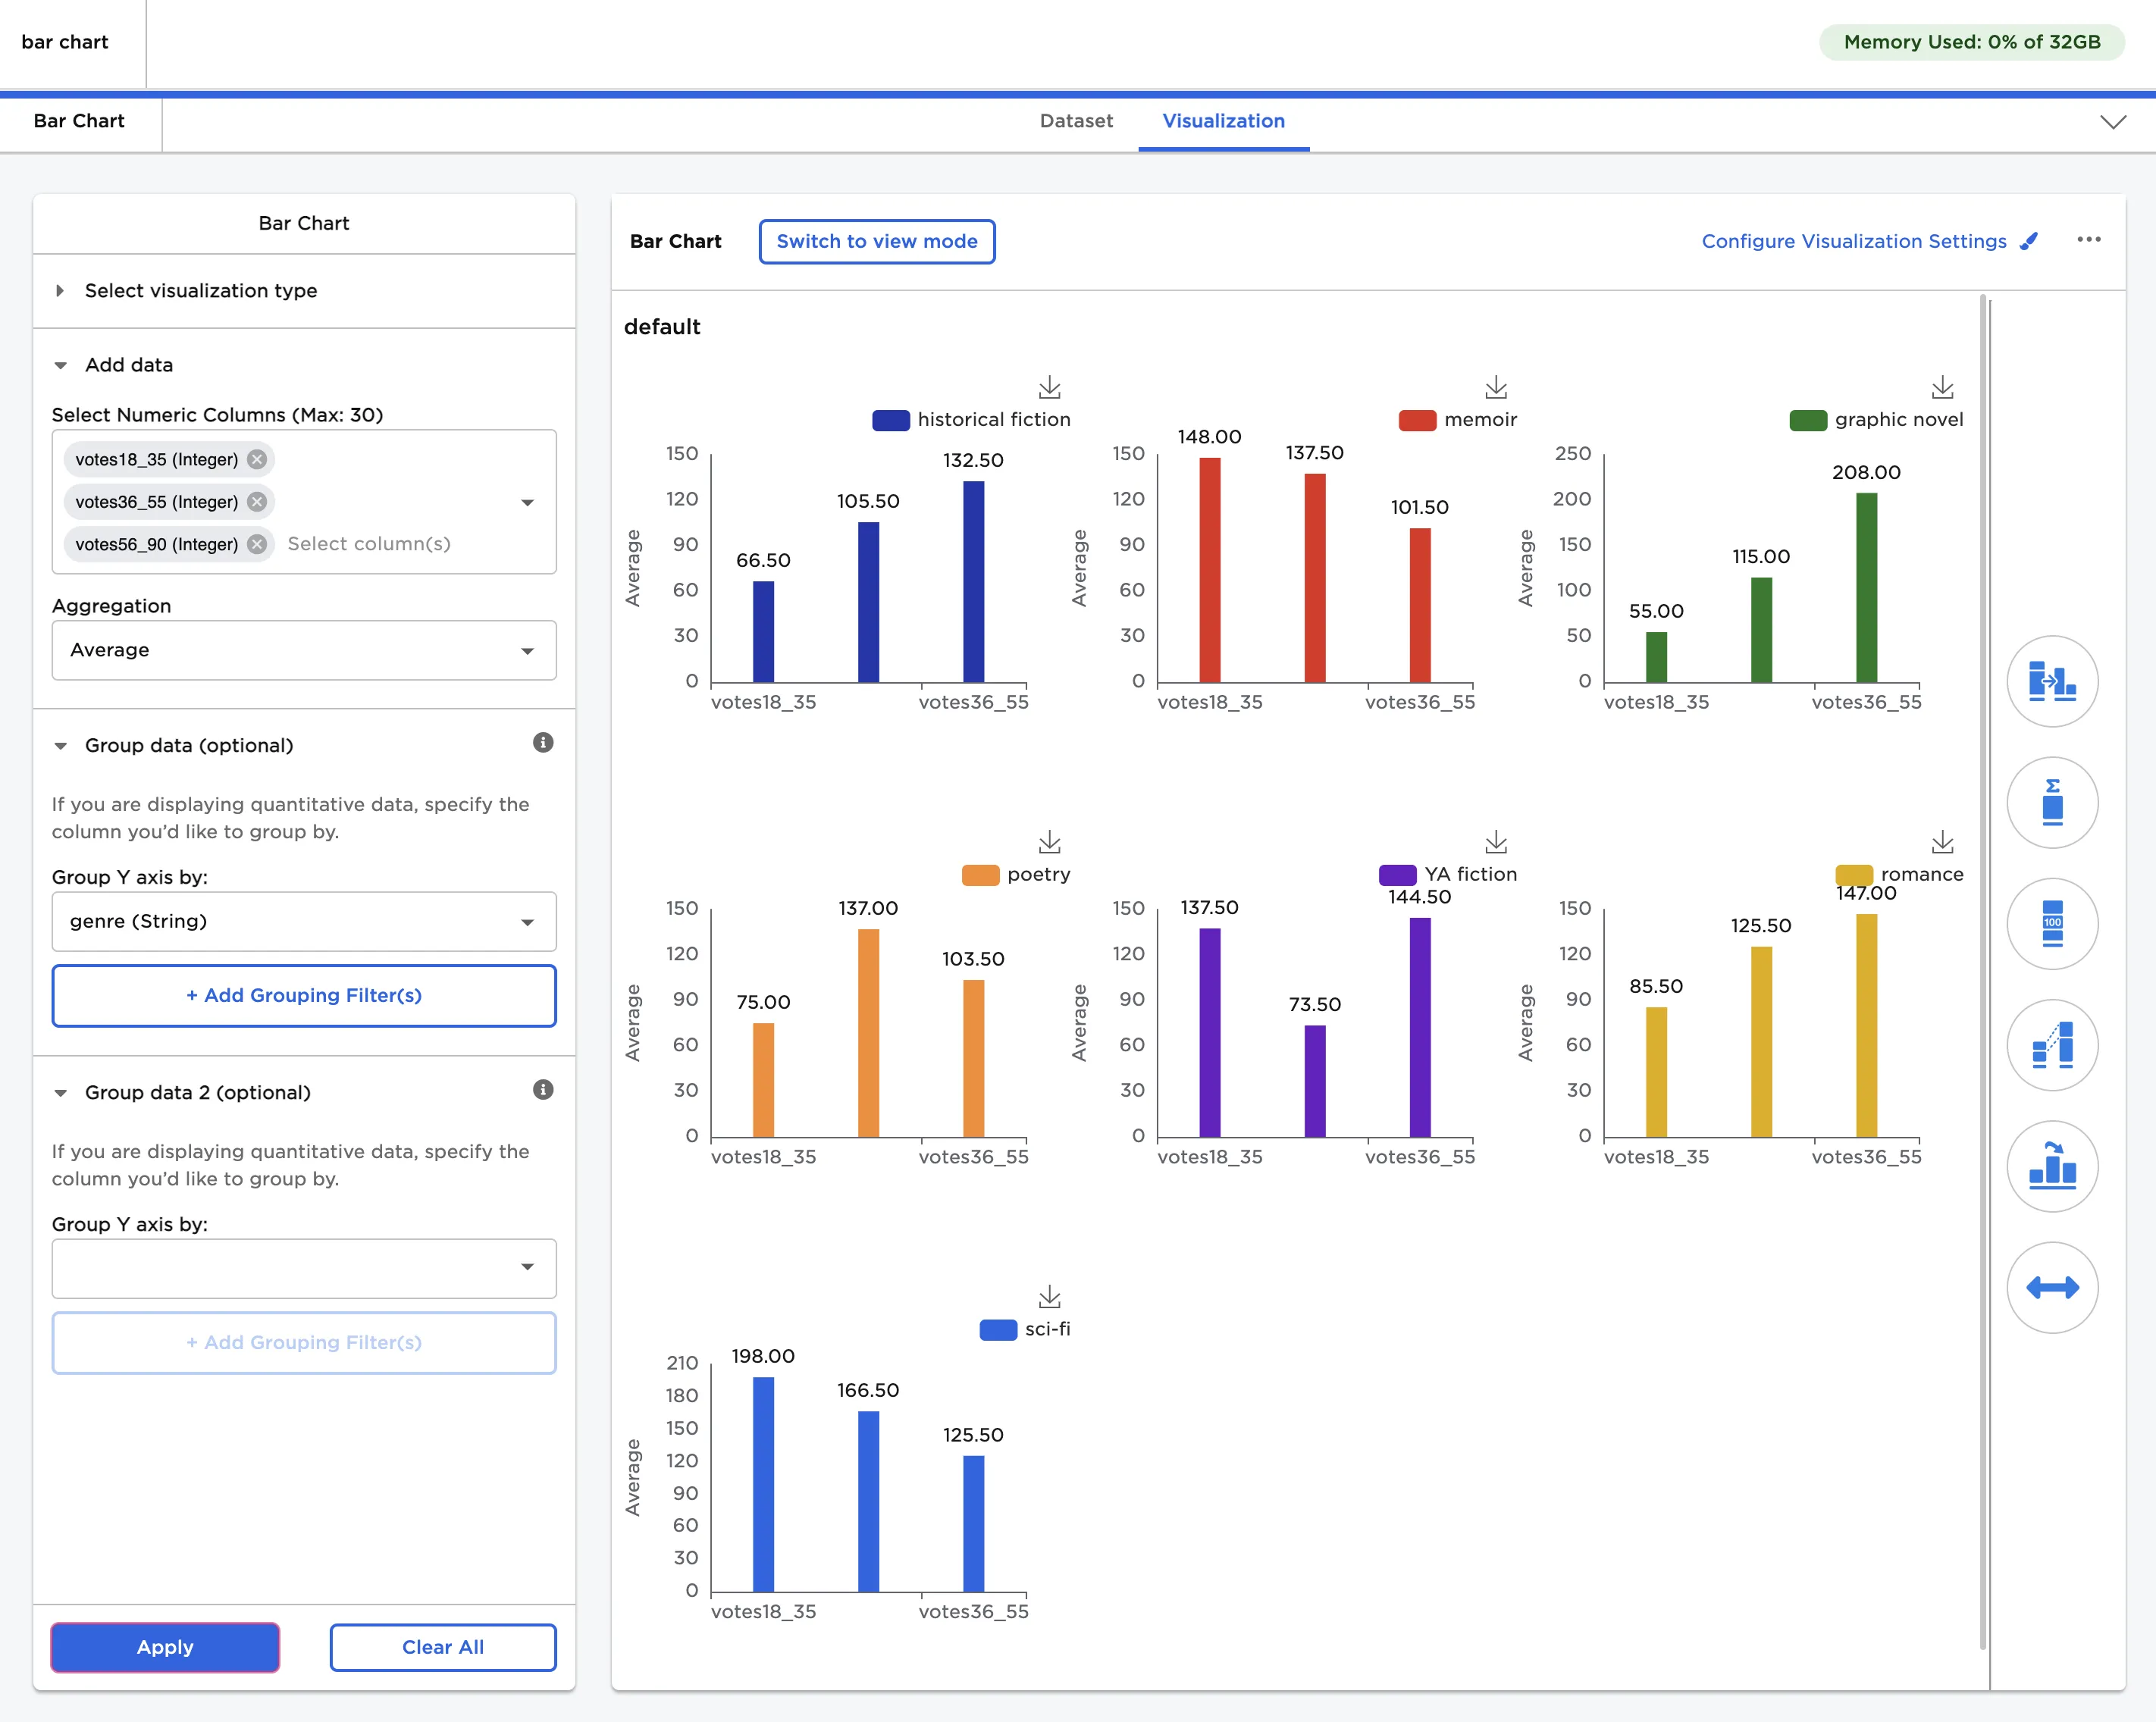
Task: Download the memoir chart
Action: click(x=1495, y=387)
